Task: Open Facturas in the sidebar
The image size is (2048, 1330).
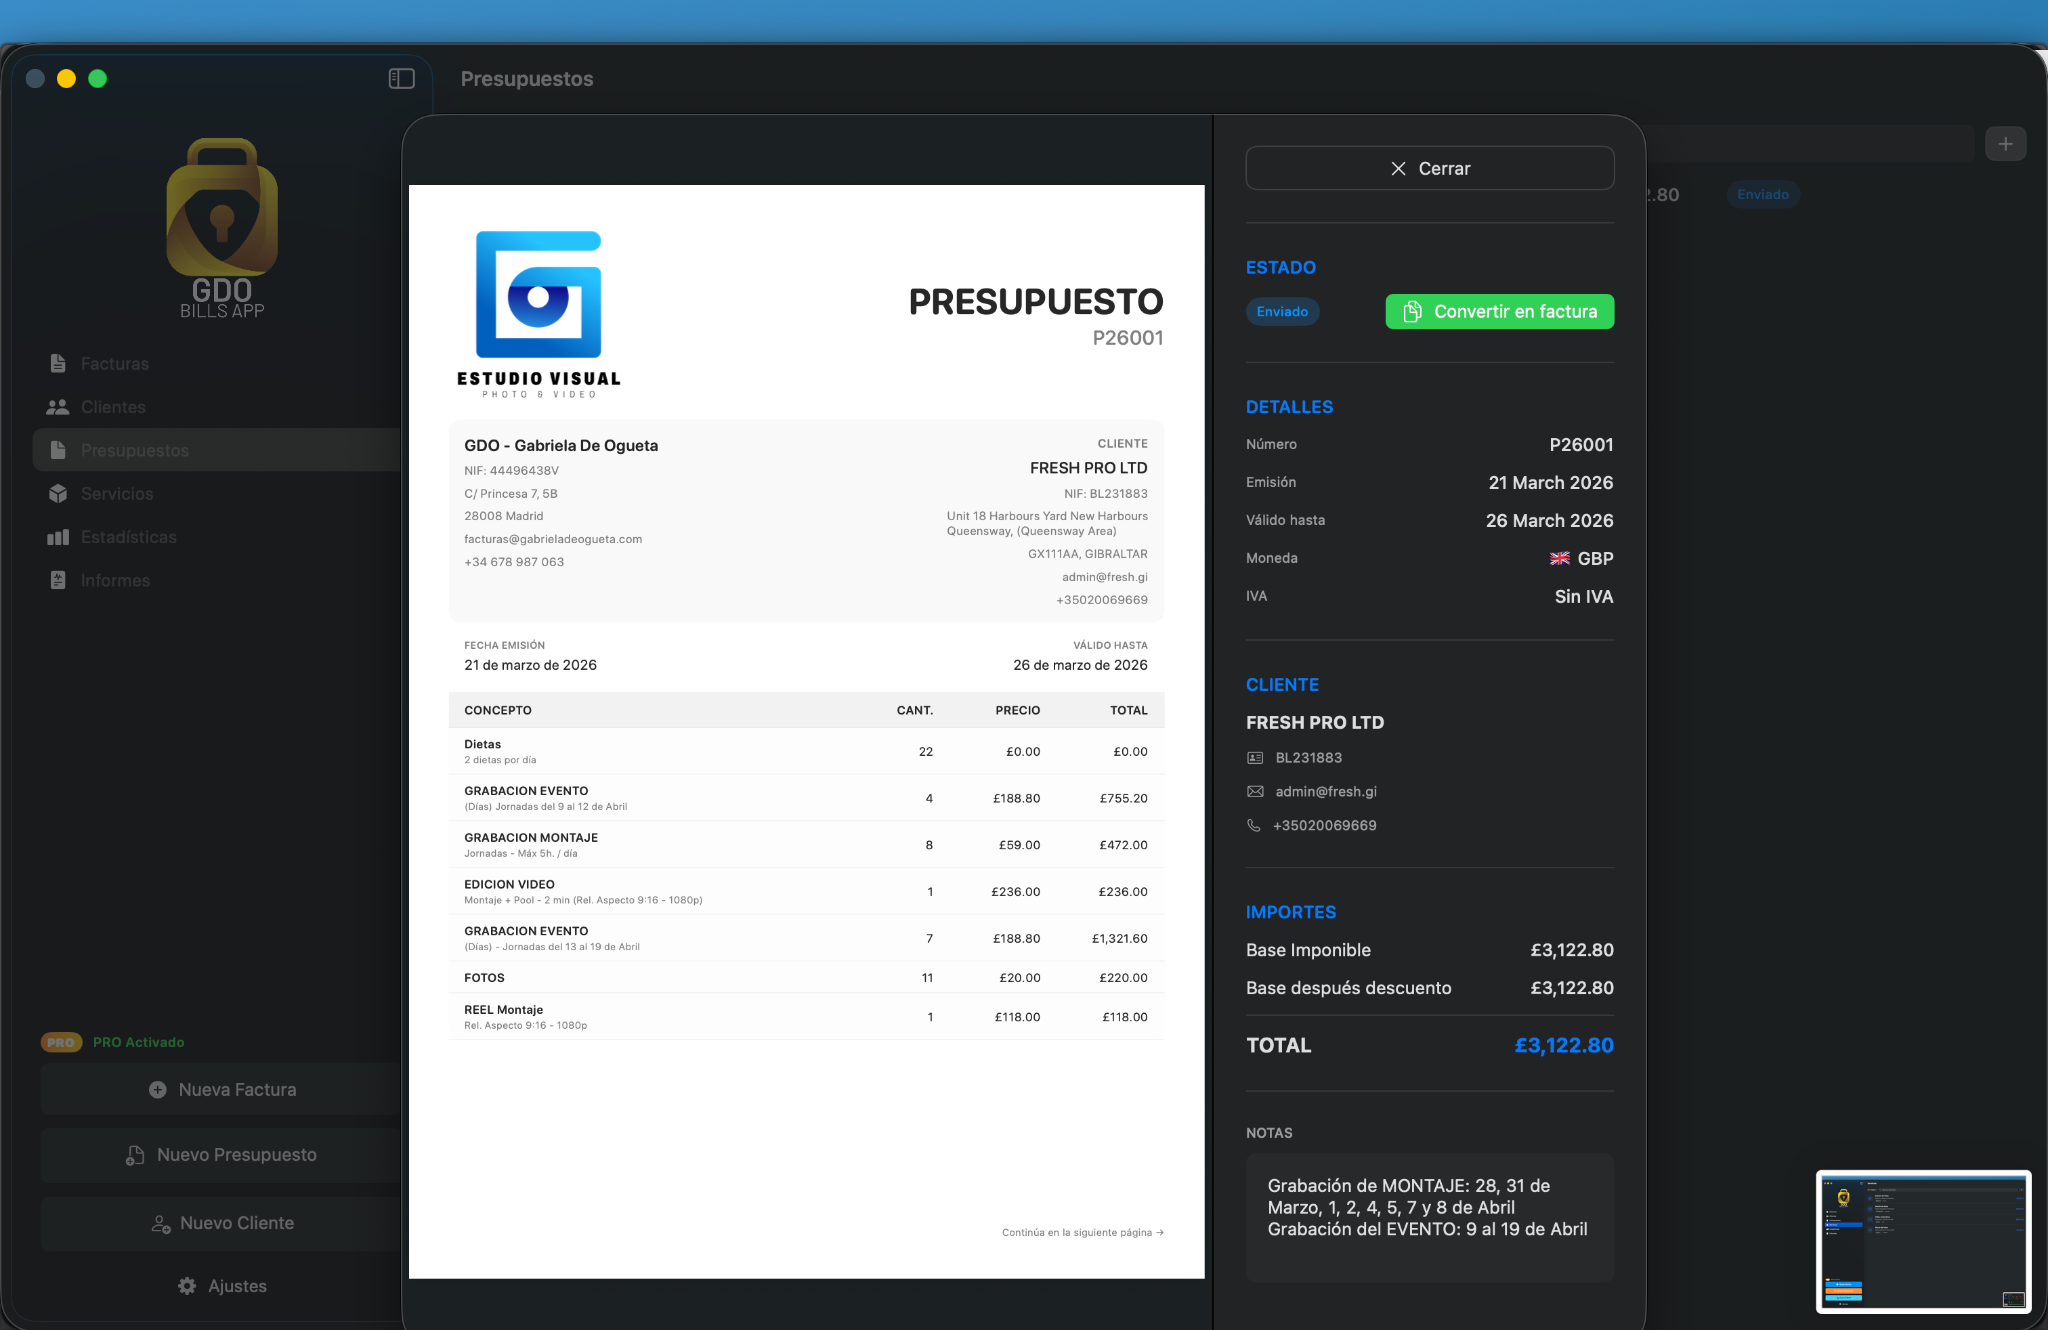Action: (x=114, y=364)
